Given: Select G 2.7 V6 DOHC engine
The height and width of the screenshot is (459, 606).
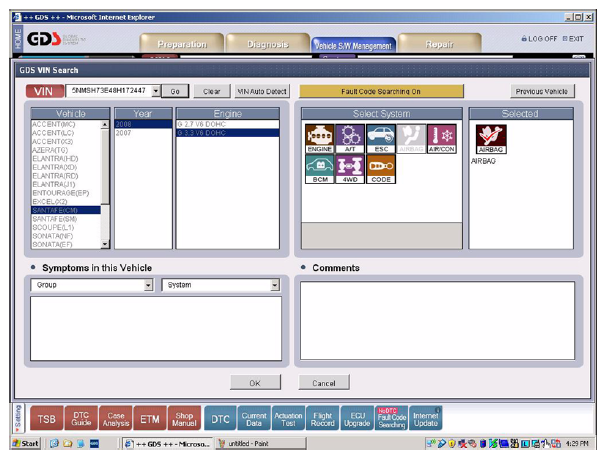Looking at the screenshot, I should tap(228, 124).
